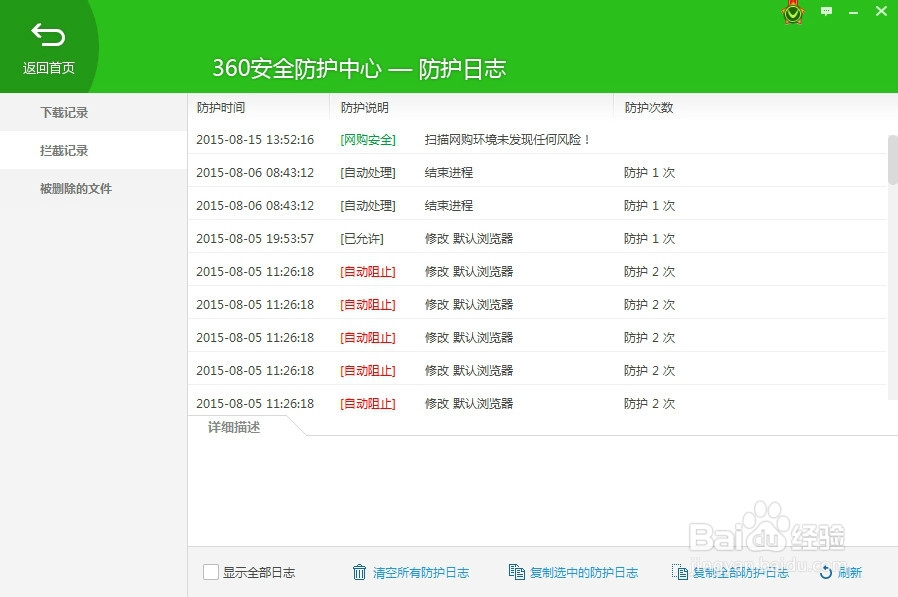Click the refresh circular arrow icon
The height and width of the screenshot is (597, 898).
[x=825, y=572]
